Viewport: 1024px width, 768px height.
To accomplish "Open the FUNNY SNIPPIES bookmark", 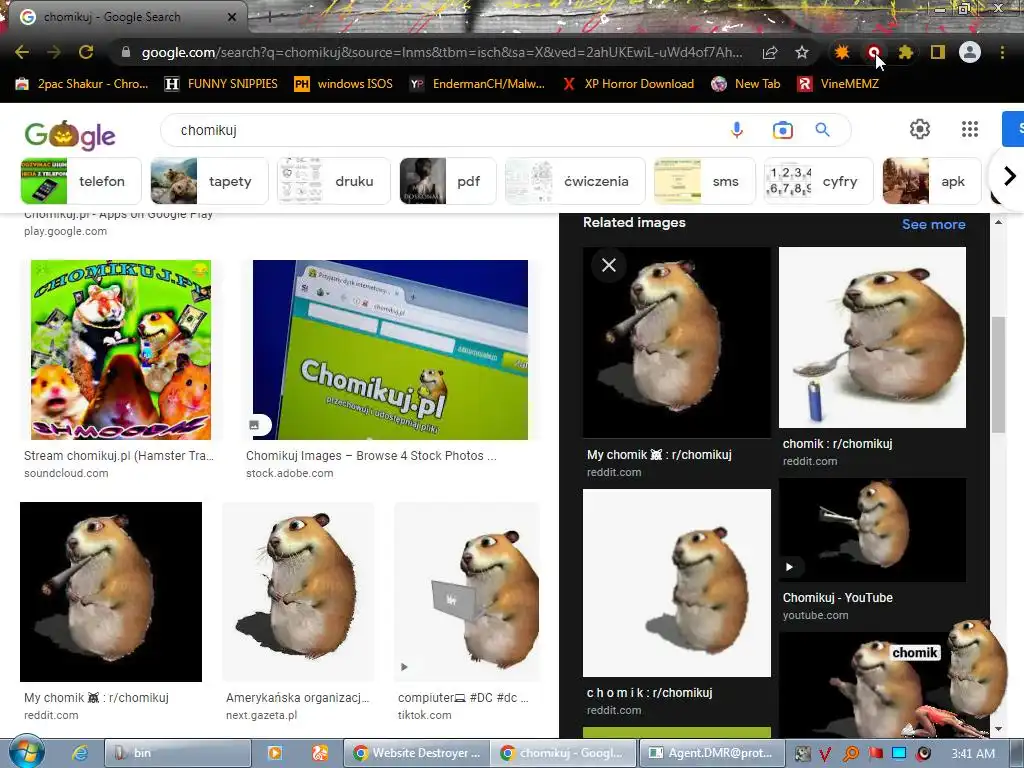I will click(x=221, y=84).
